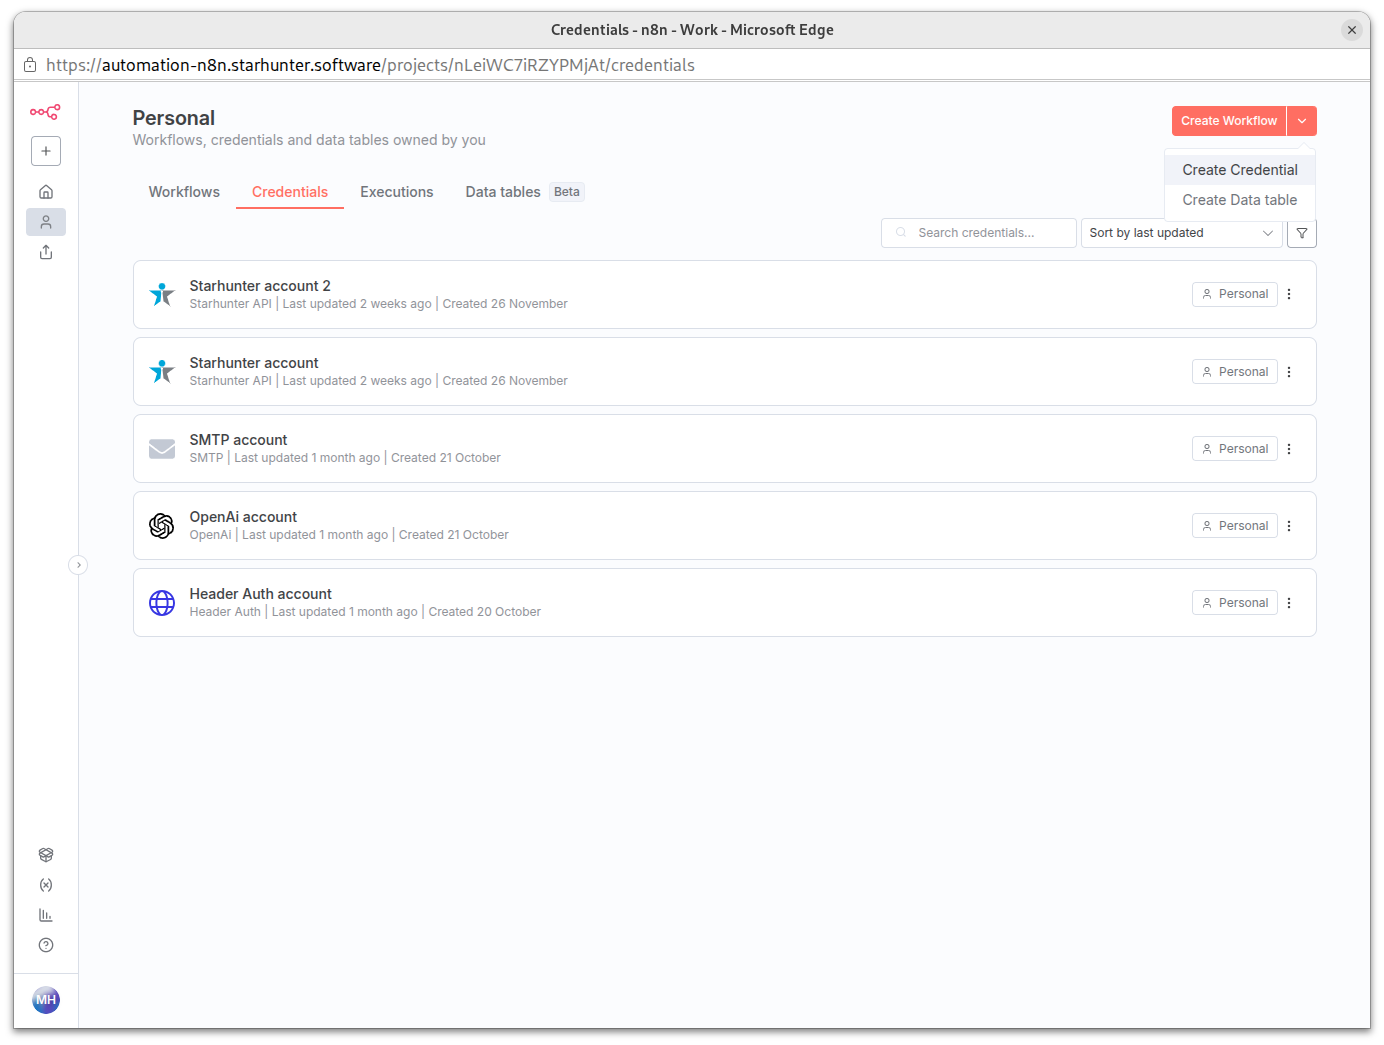
Task: Open the Data tables tab
Action: [x=503, y=192]
